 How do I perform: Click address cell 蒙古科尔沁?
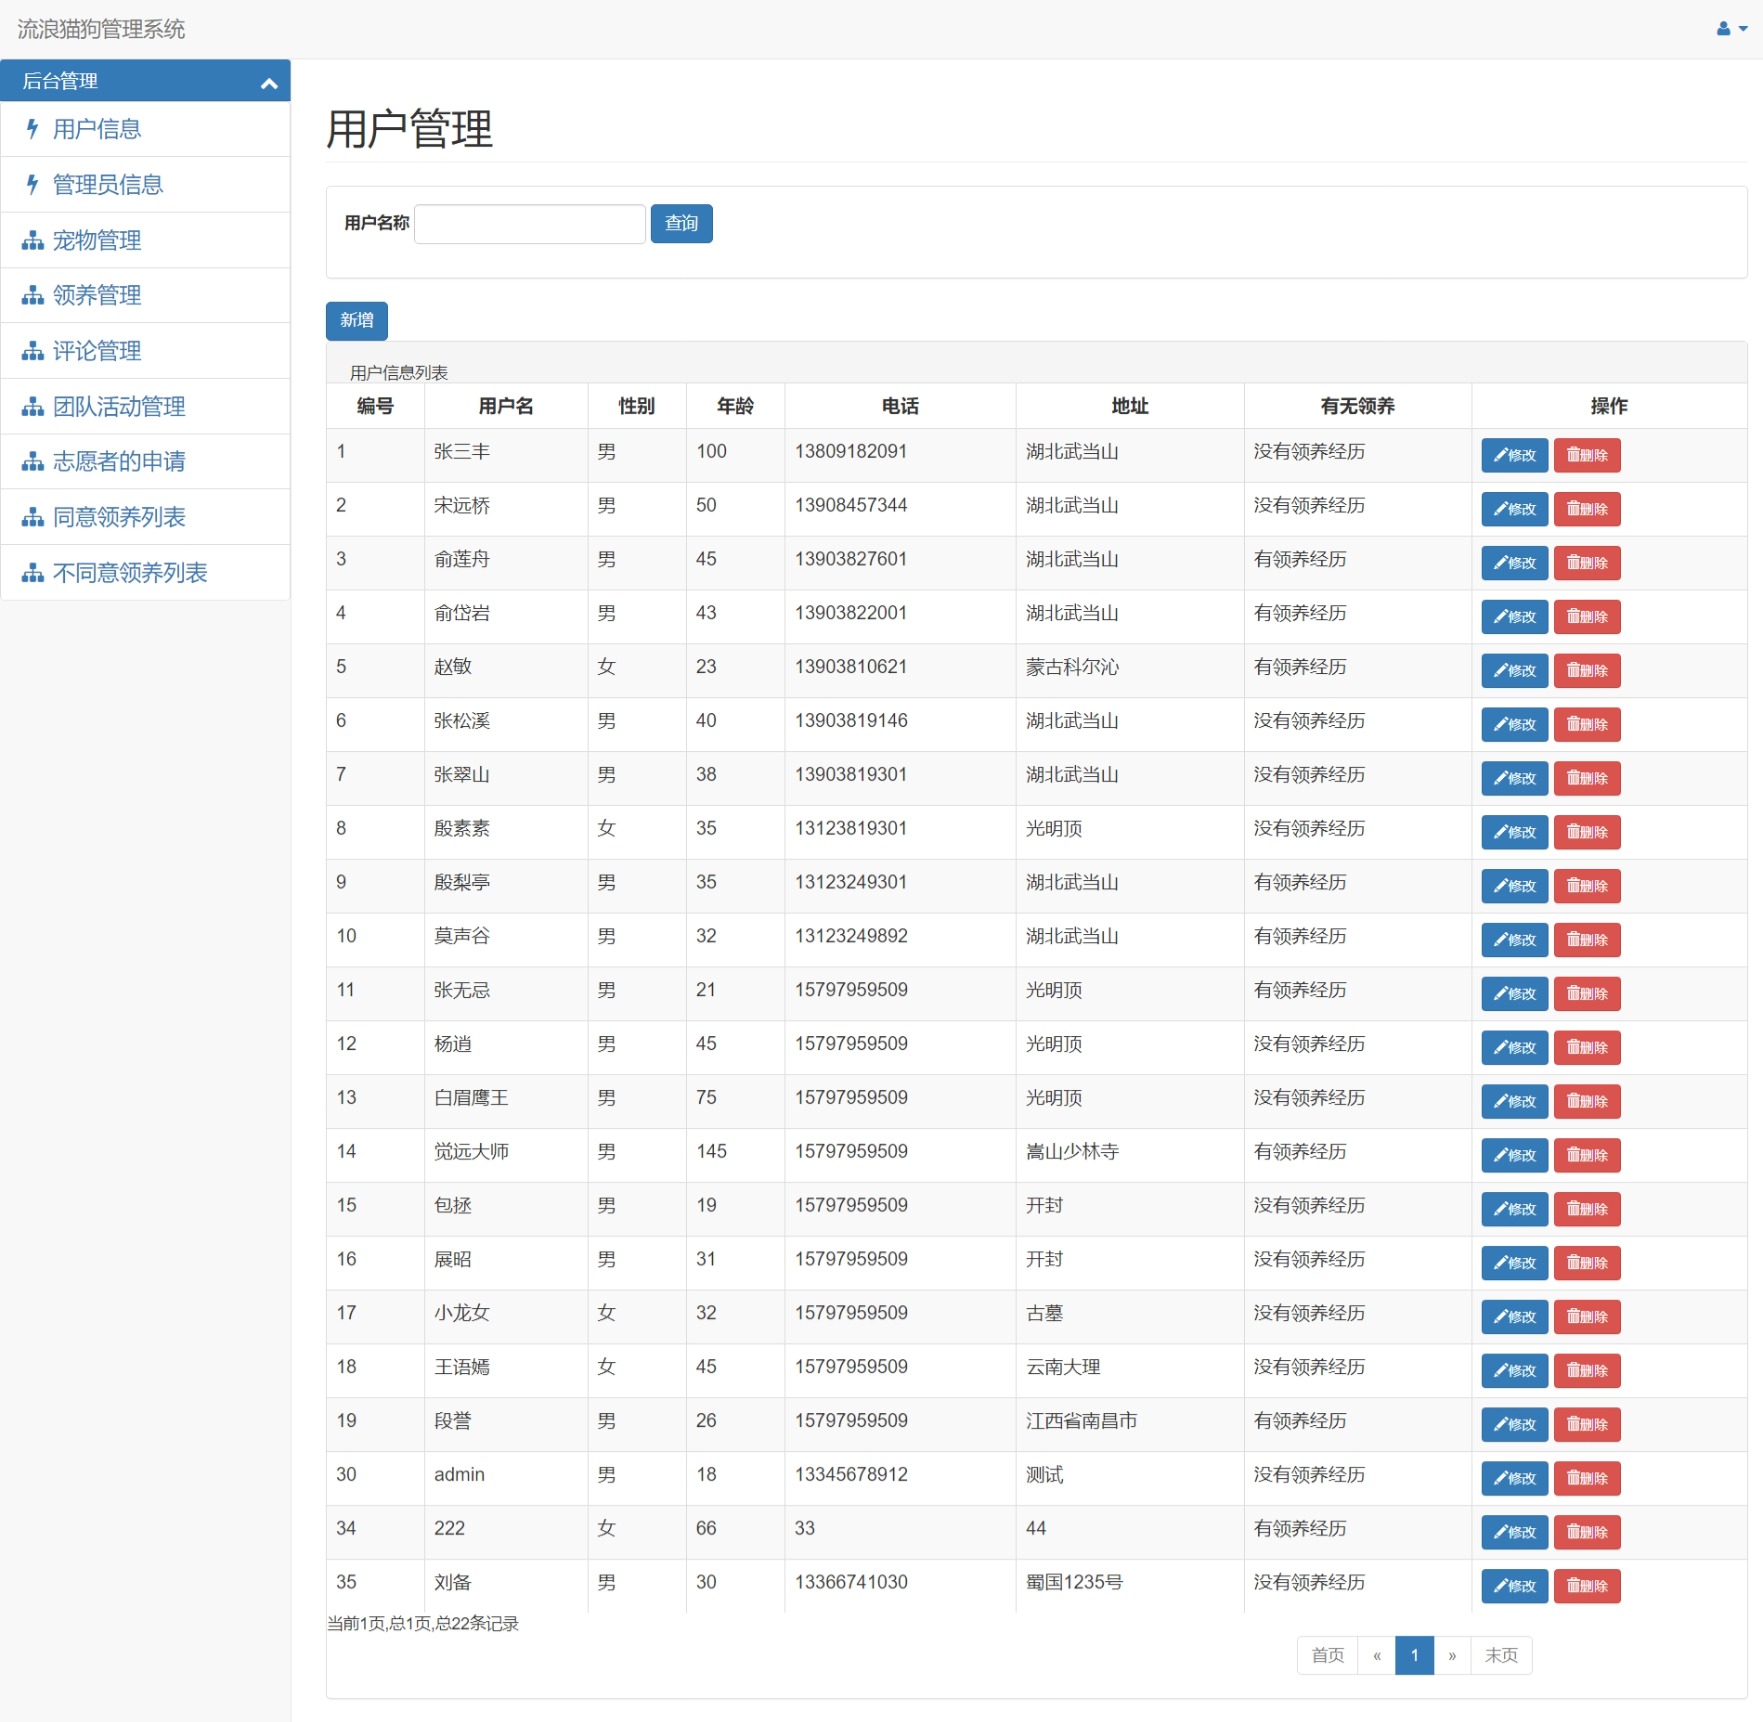(1072, 667)
